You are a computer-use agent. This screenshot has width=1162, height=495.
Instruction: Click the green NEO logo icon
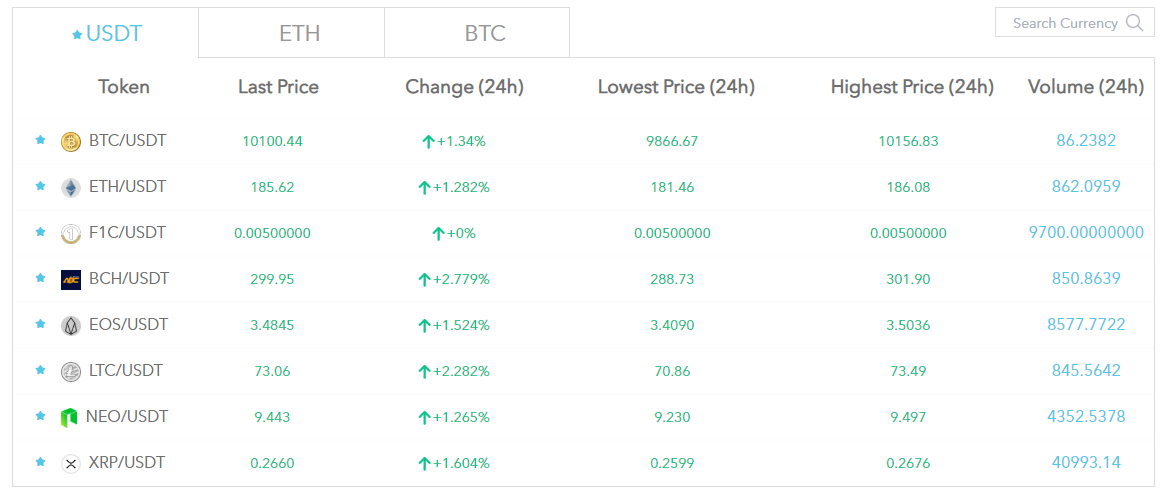[x=70, y=418]
